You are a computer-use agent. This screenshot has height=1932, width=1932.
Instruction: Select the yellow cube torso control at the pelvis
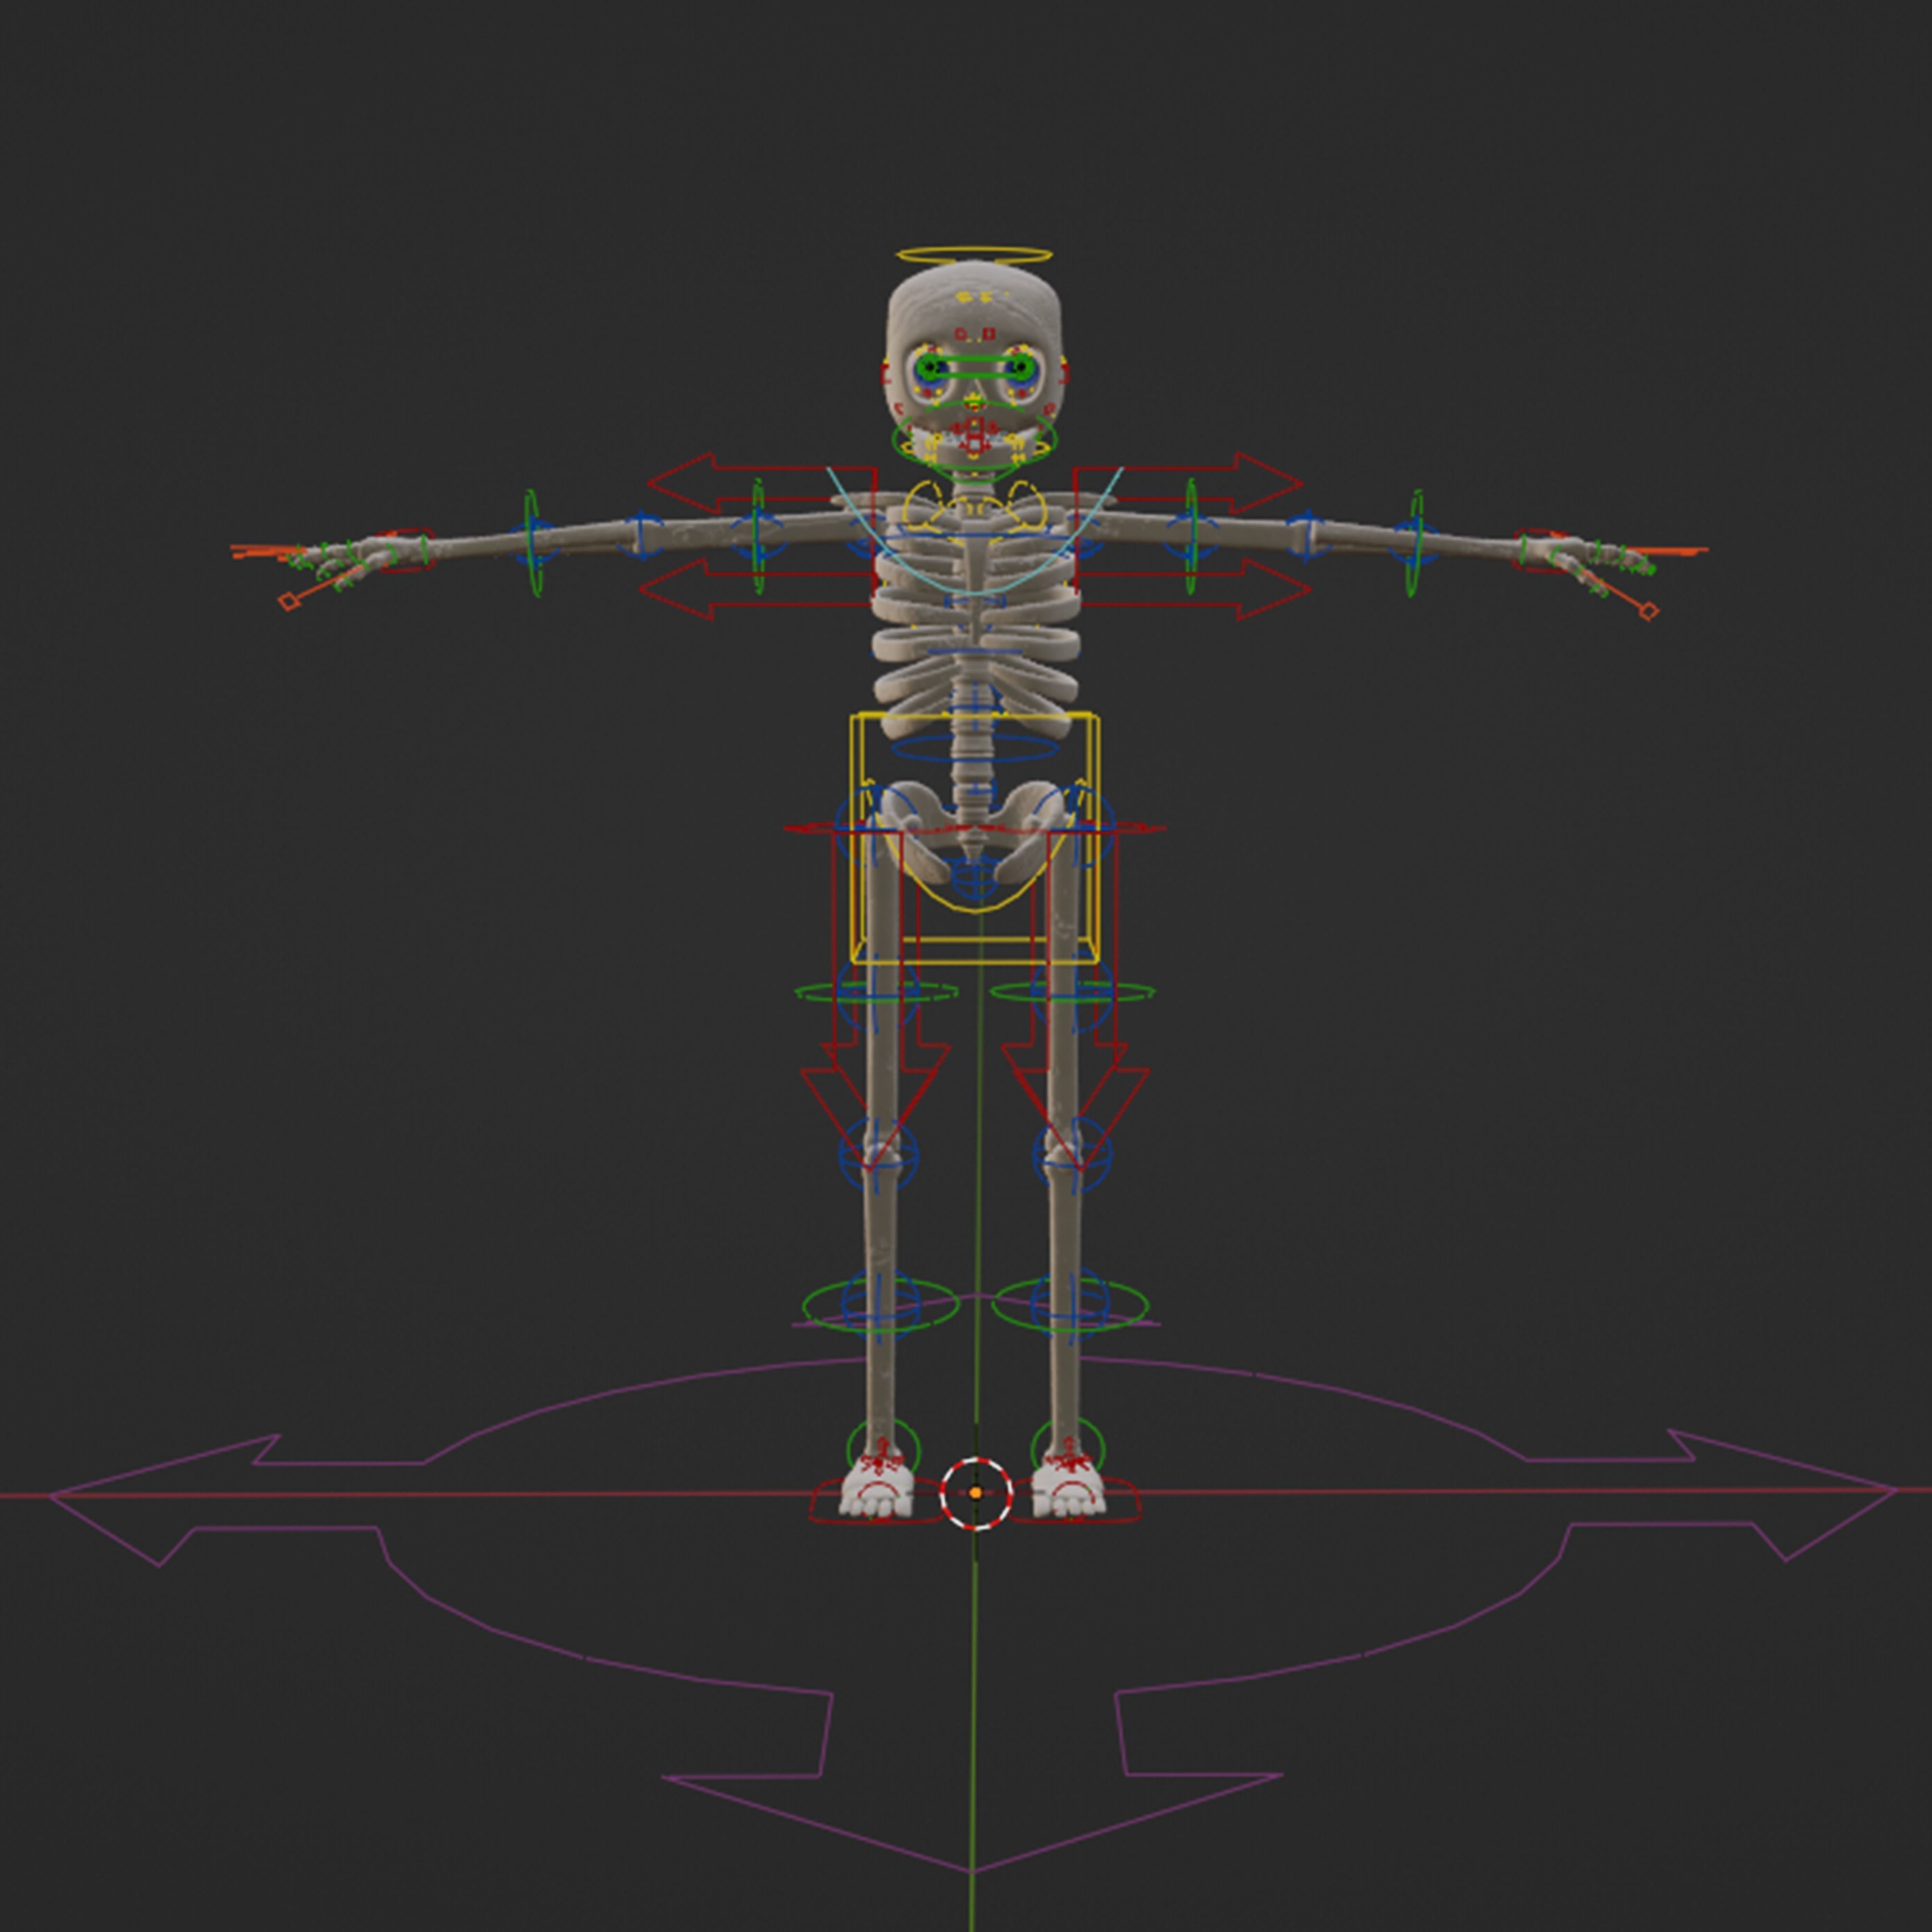tap(975, 838)
